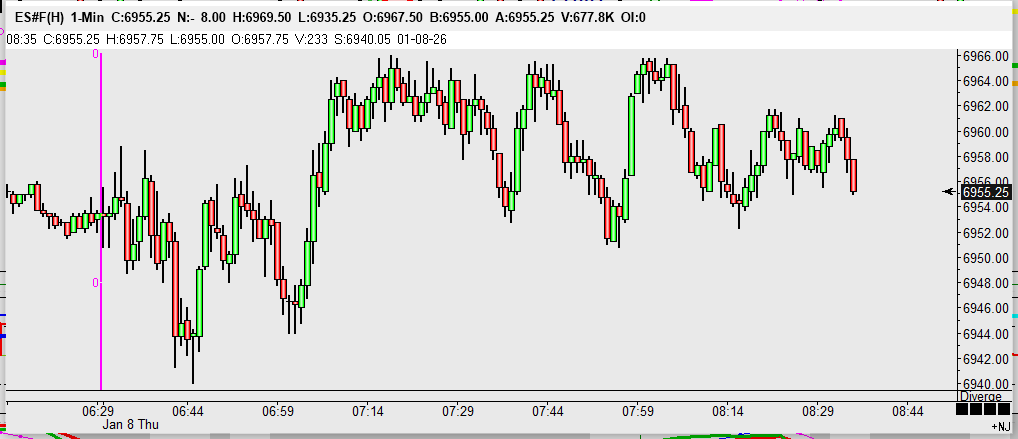1018x439 pixels.
Task: Click the upper magenta 0 marker
Action: [x=96, y=55]
